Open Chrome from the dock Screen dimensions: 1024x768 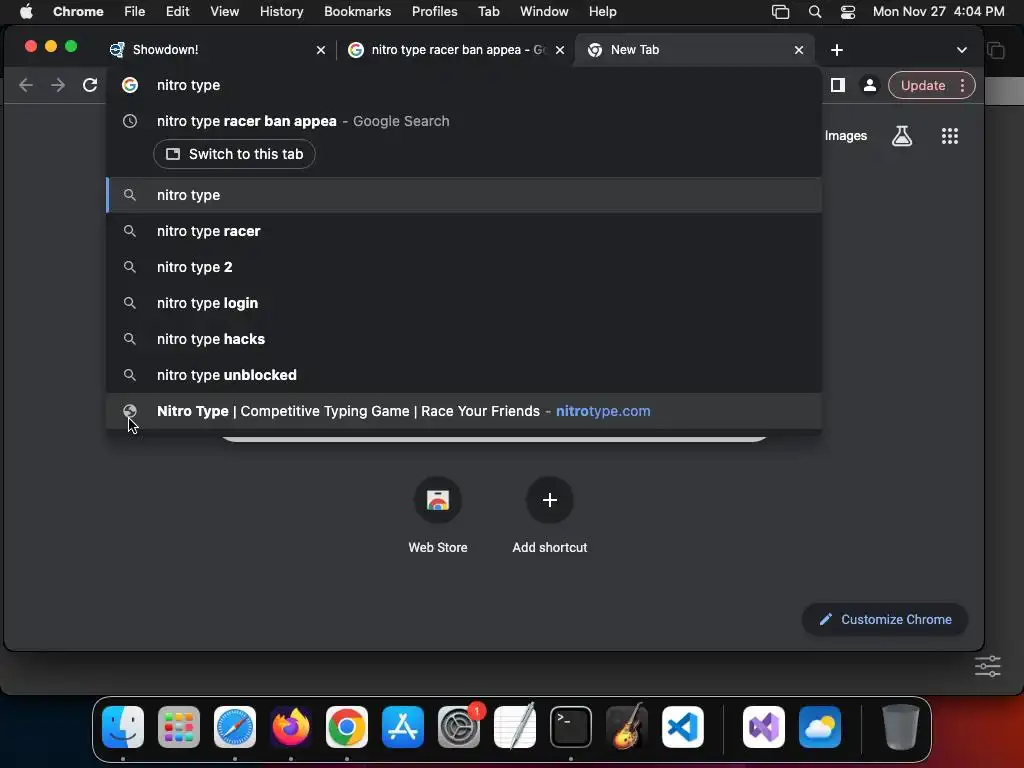coord(347,727)
